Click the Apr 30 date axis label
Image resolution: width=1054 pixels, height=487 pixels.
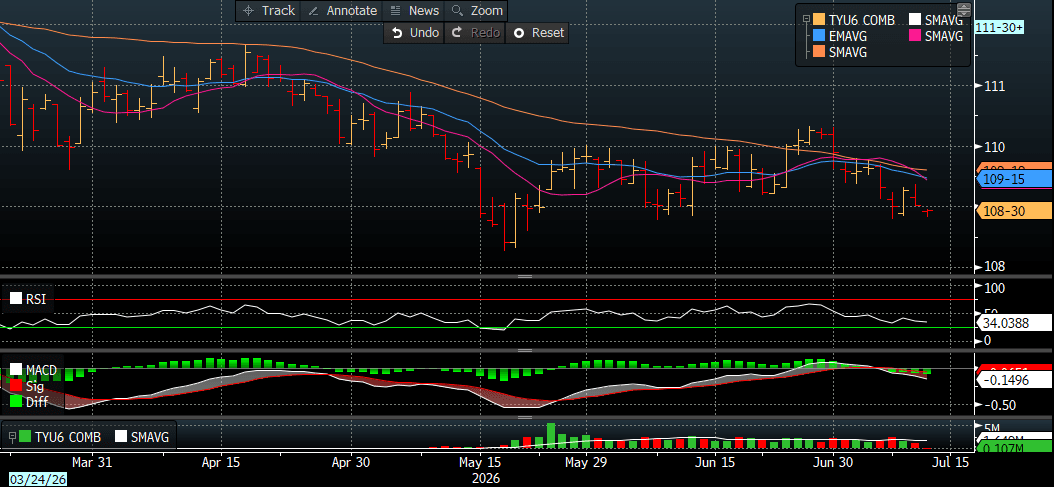point(350,463)
